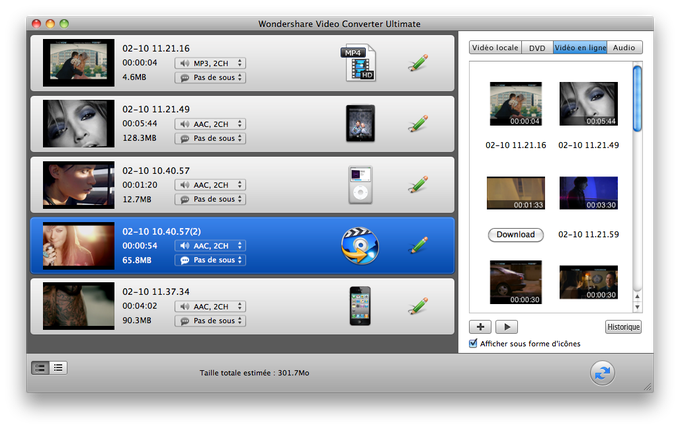Uncheck Afficher sous forme d'icônes

473,343
